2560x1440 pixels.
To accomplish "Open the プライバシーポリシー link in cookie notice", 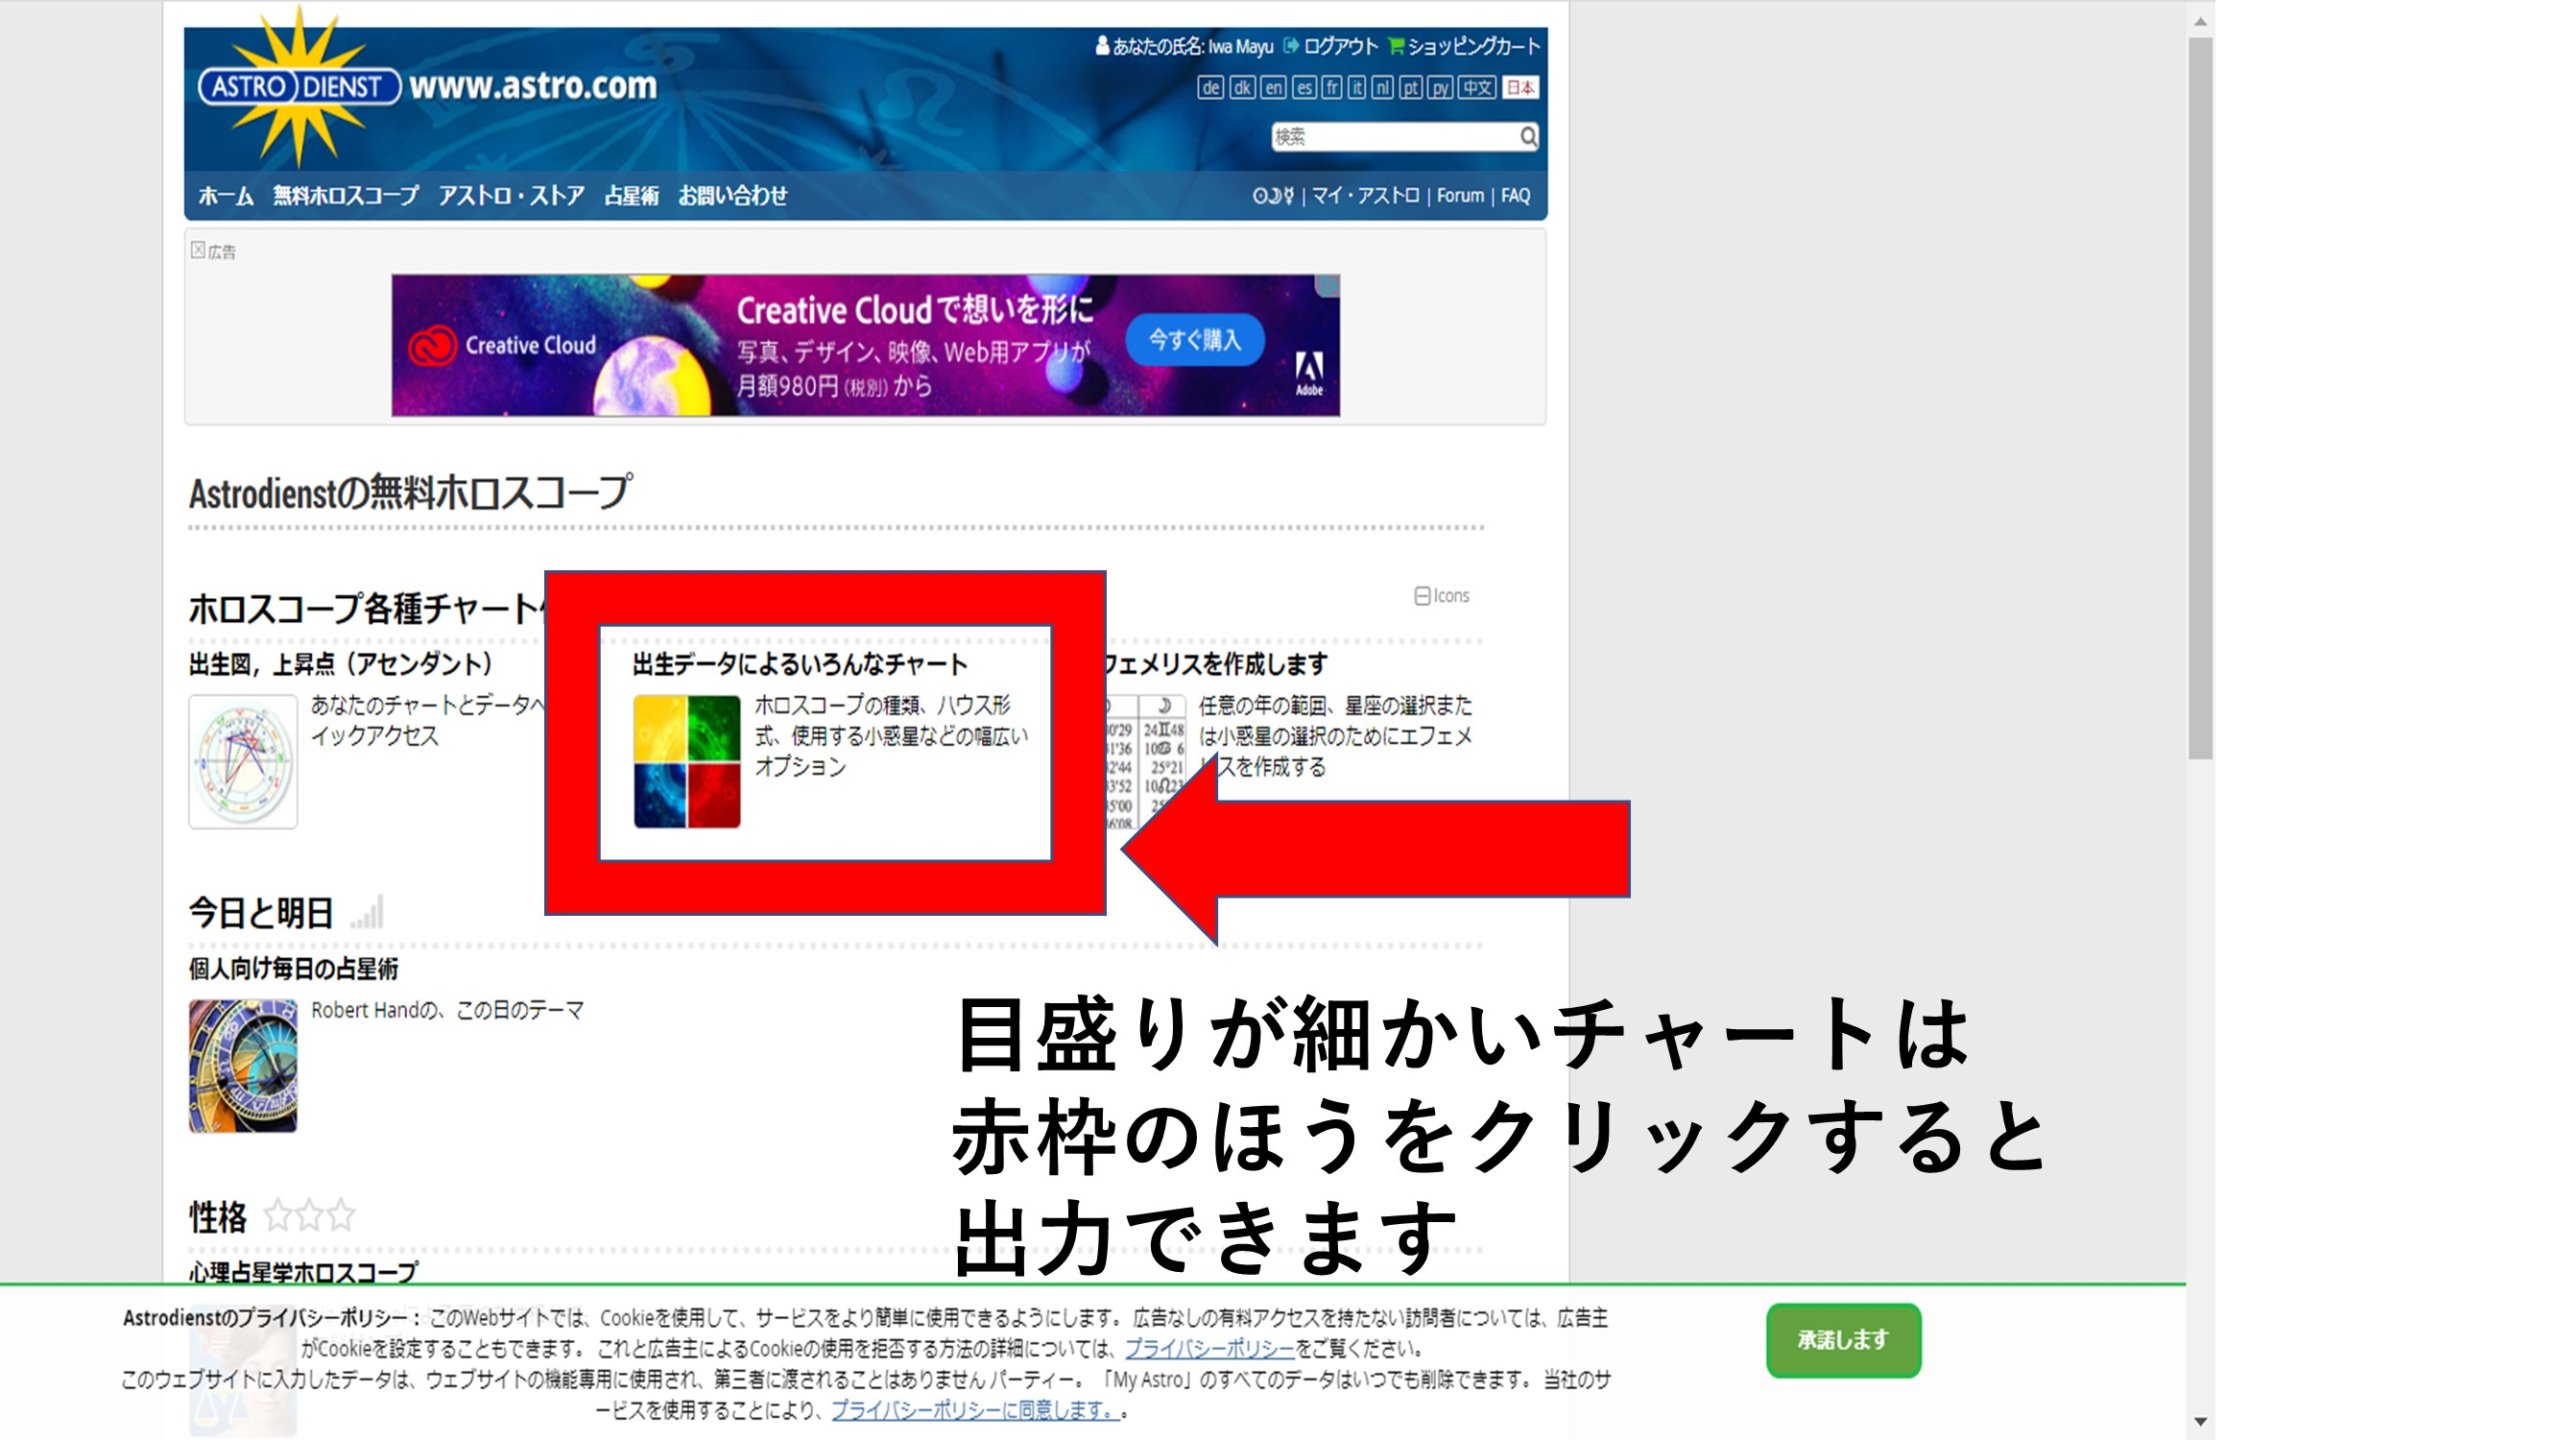I will (1210, 1349).
